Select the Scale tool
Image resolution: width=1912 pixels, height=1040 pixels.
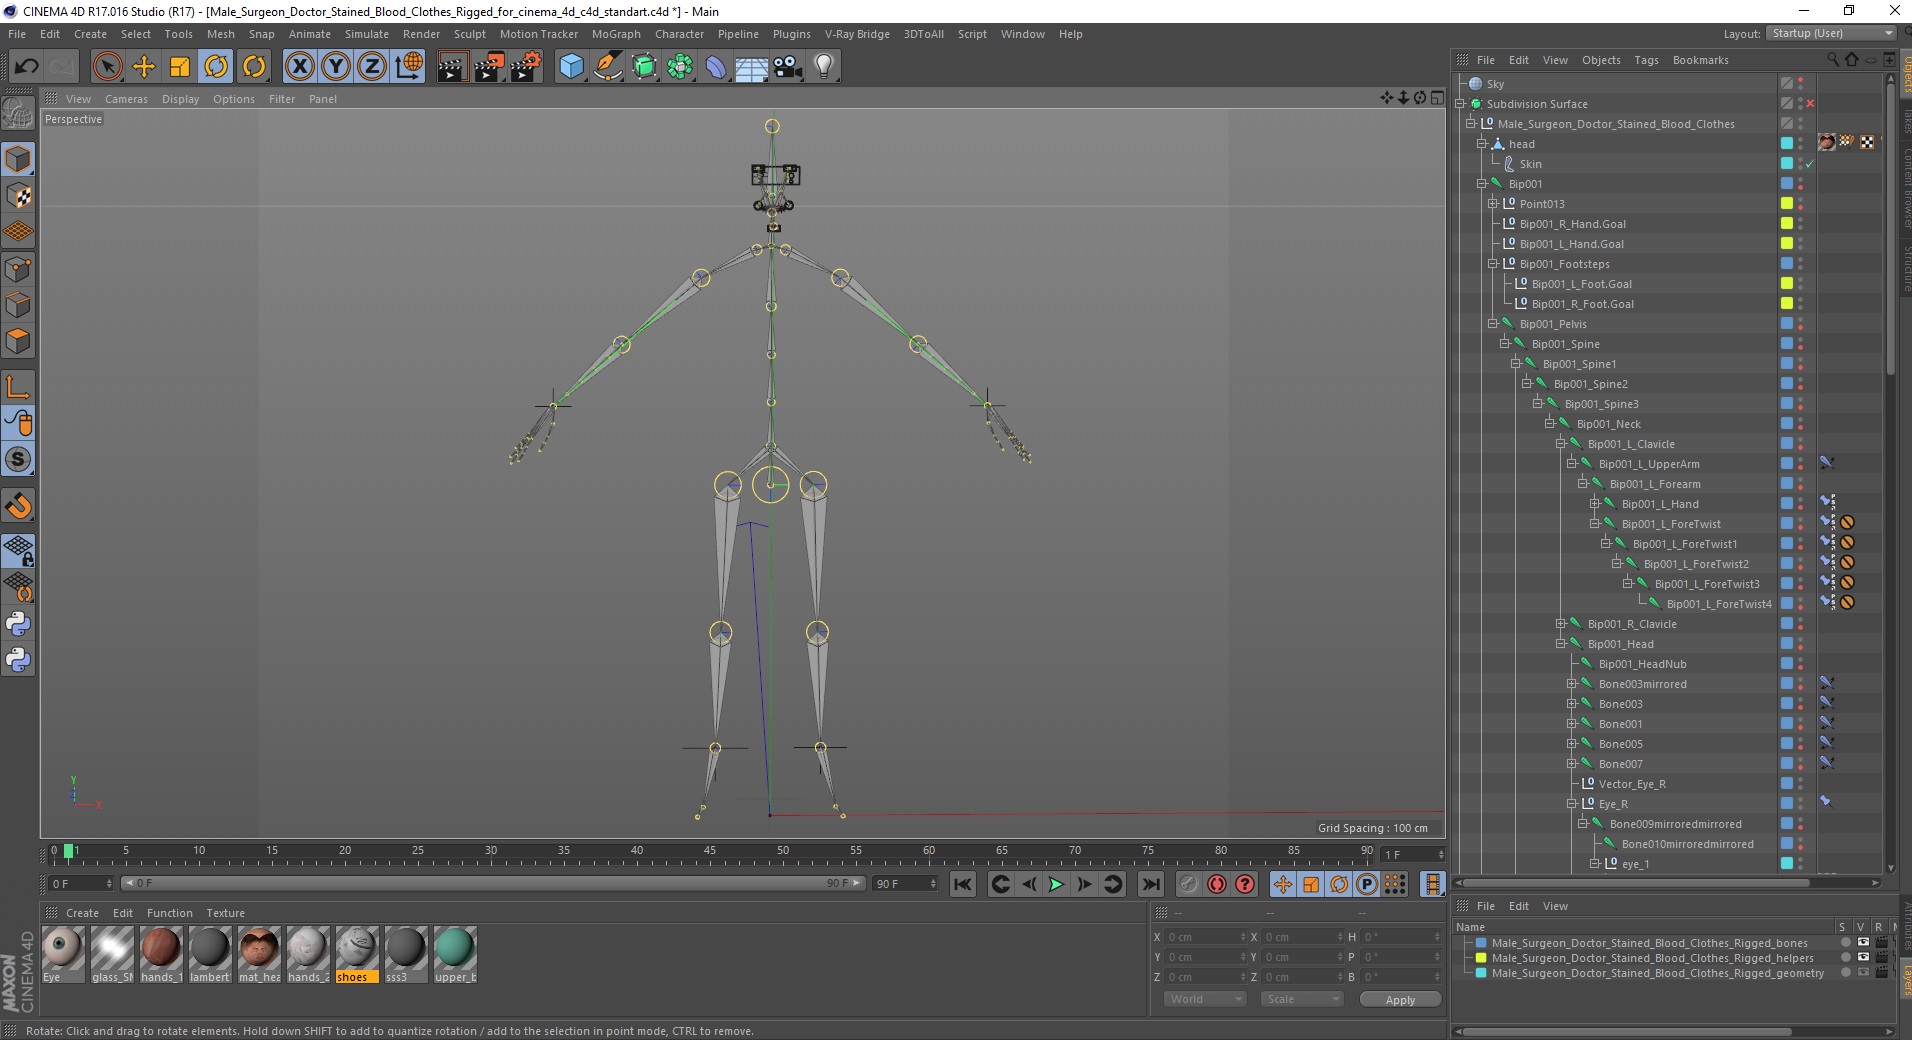(180, 67)
